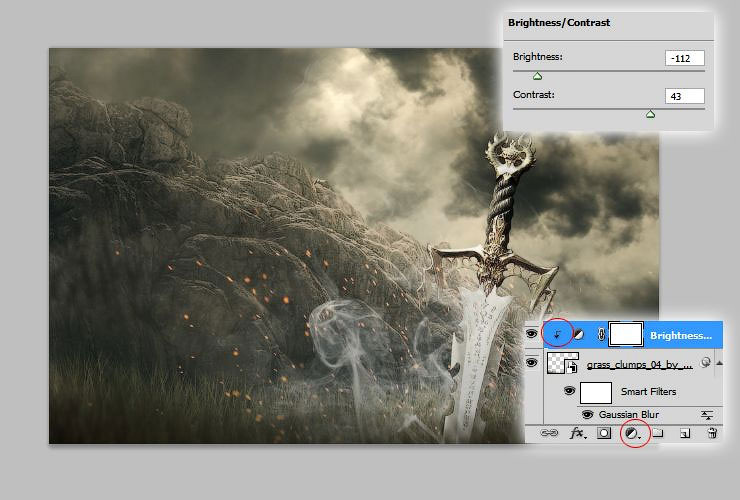Click the Brightness value field showing -112
Screen dimensions: 740x500
(x=685, y=58)
